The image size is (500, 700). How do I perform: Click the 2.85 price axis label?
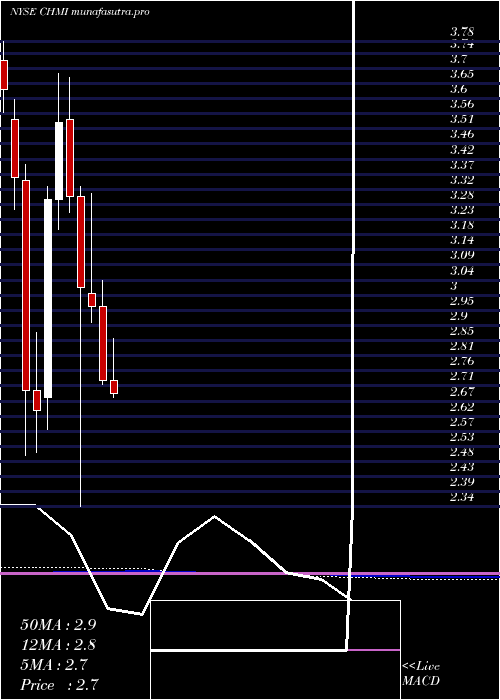click(462, 331)
